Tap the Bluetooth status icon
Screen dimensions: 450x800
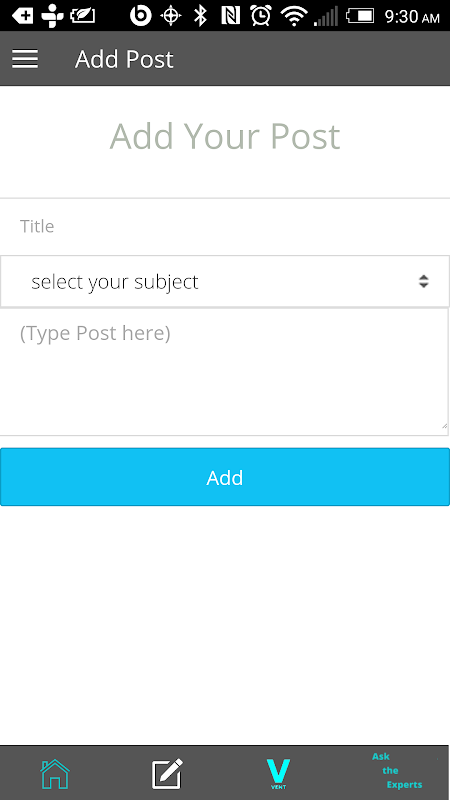(201, 16)
